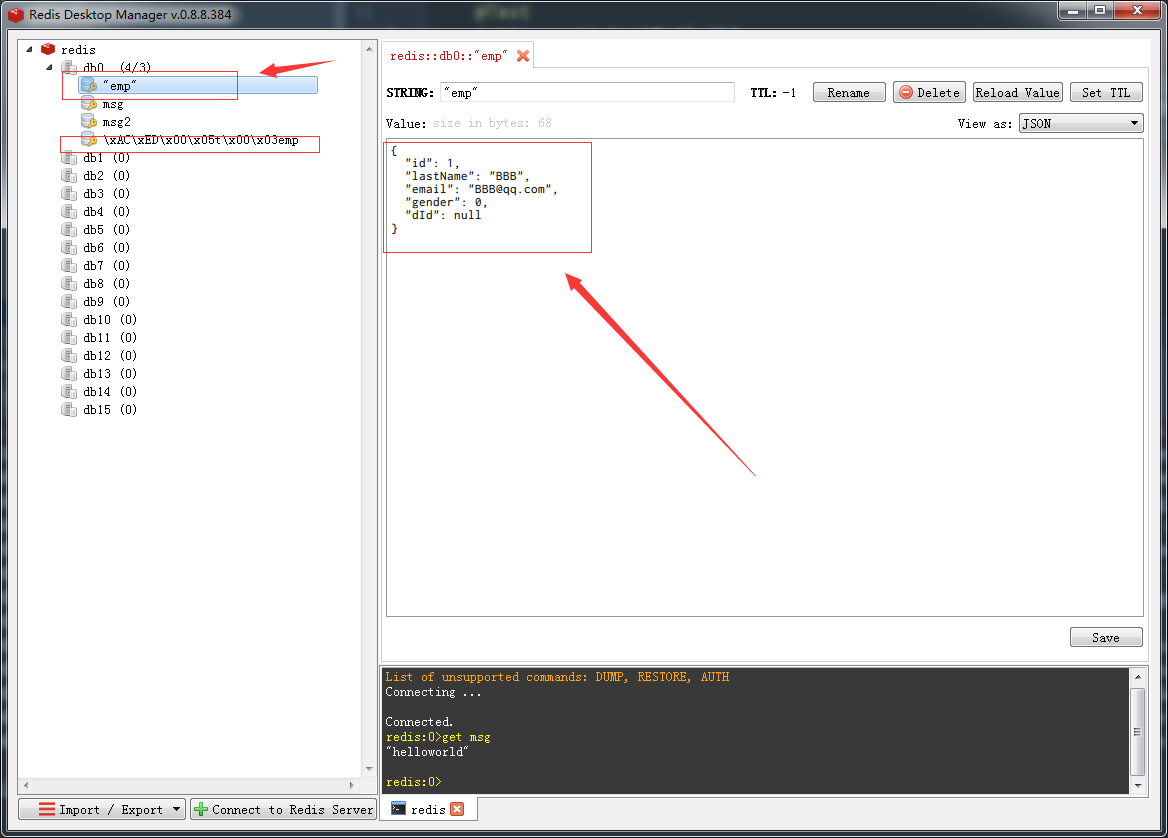
Task: Select db5 (0) in the tree
Action: pyautogui.click(x=107, y=229)
